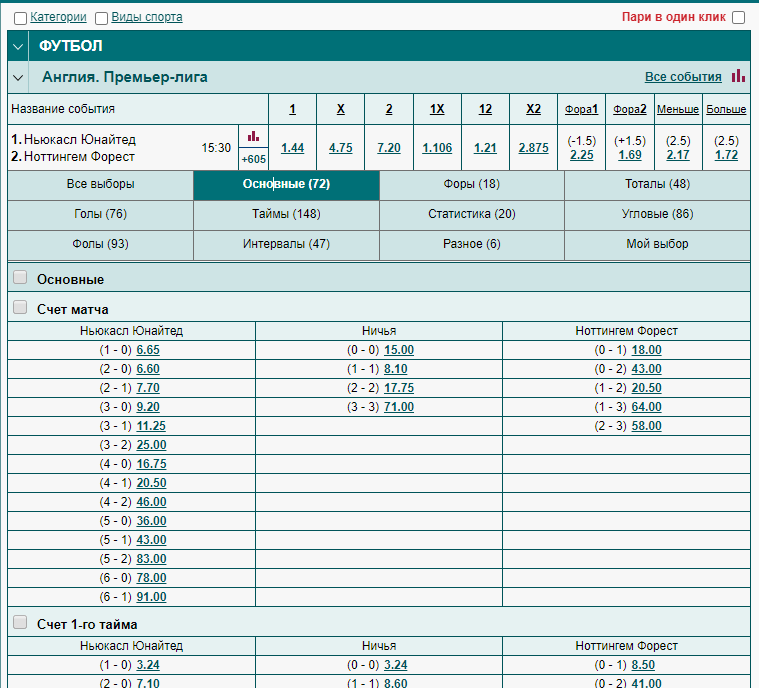Image resolution: width=759 pixels, height=688 pixels.
Task: Click the Категории link
Action: 58,17
